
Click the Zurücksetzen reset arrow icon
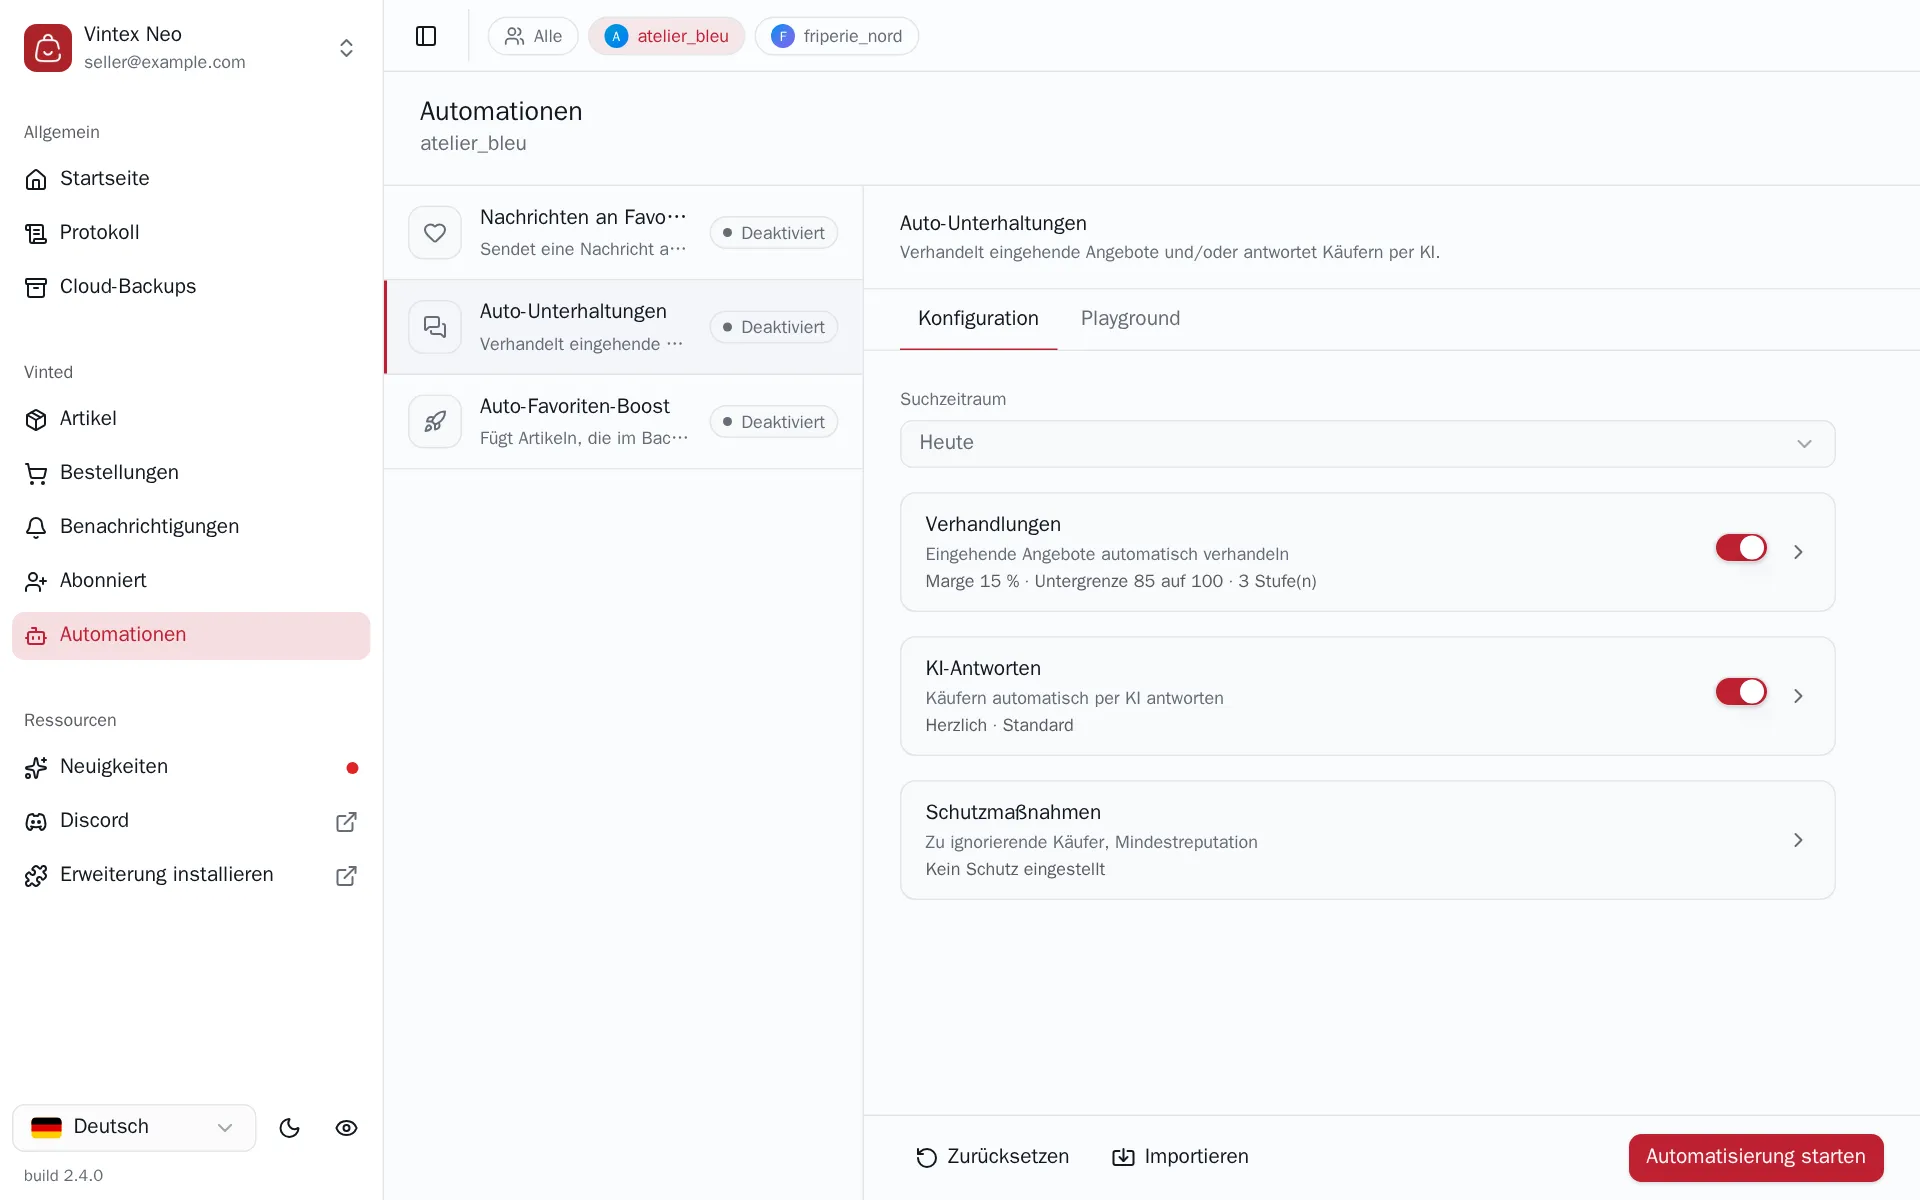point(927,1157)
